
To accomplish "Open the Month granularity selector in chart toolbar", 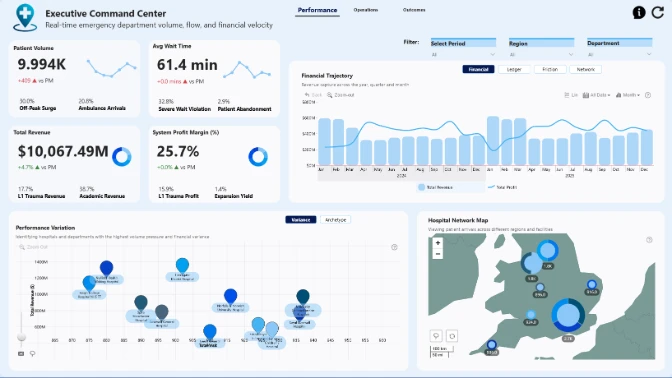I will [x=628, y=95].
